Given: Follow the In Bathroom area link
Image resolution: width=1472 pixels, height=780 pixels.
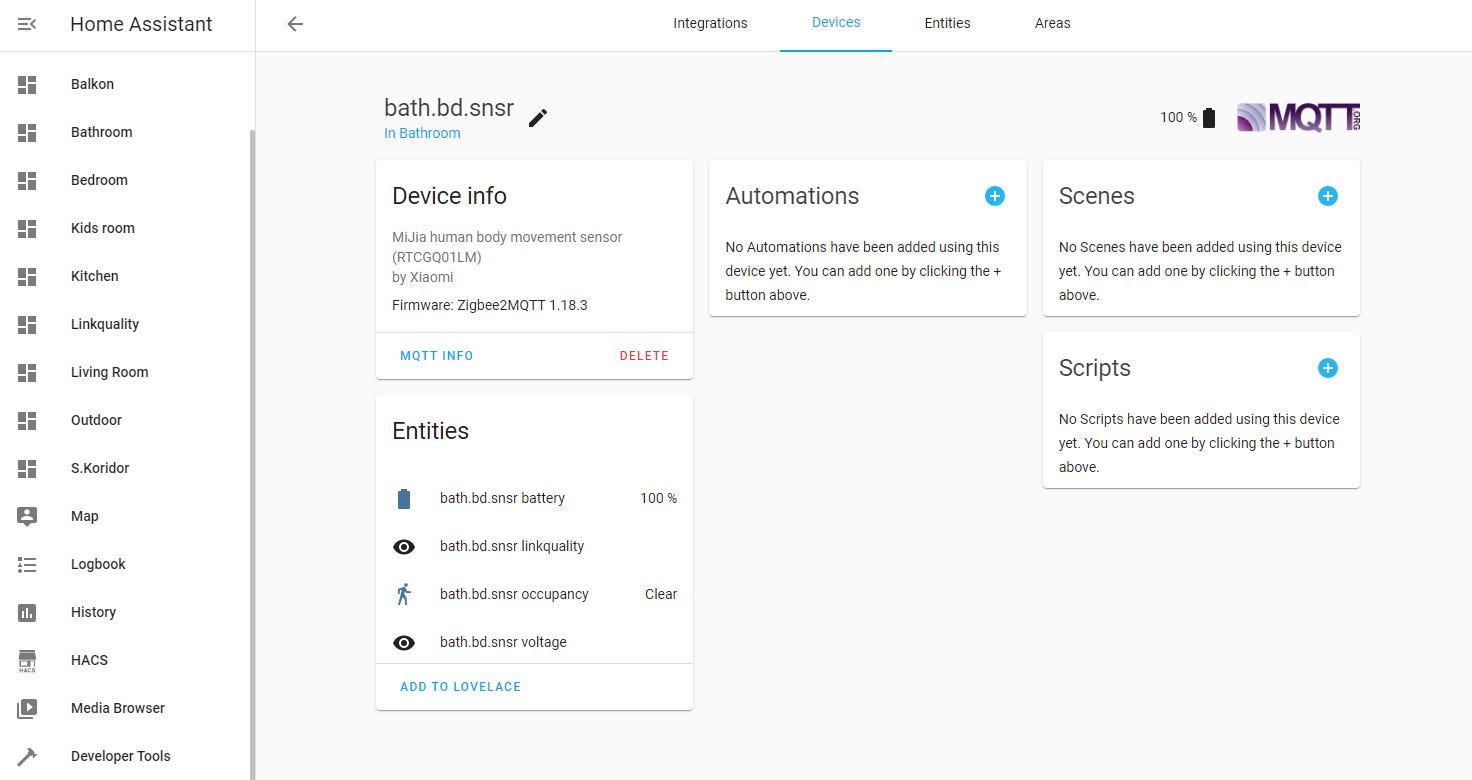Looking at the screenshot, I should coord(422,133).
